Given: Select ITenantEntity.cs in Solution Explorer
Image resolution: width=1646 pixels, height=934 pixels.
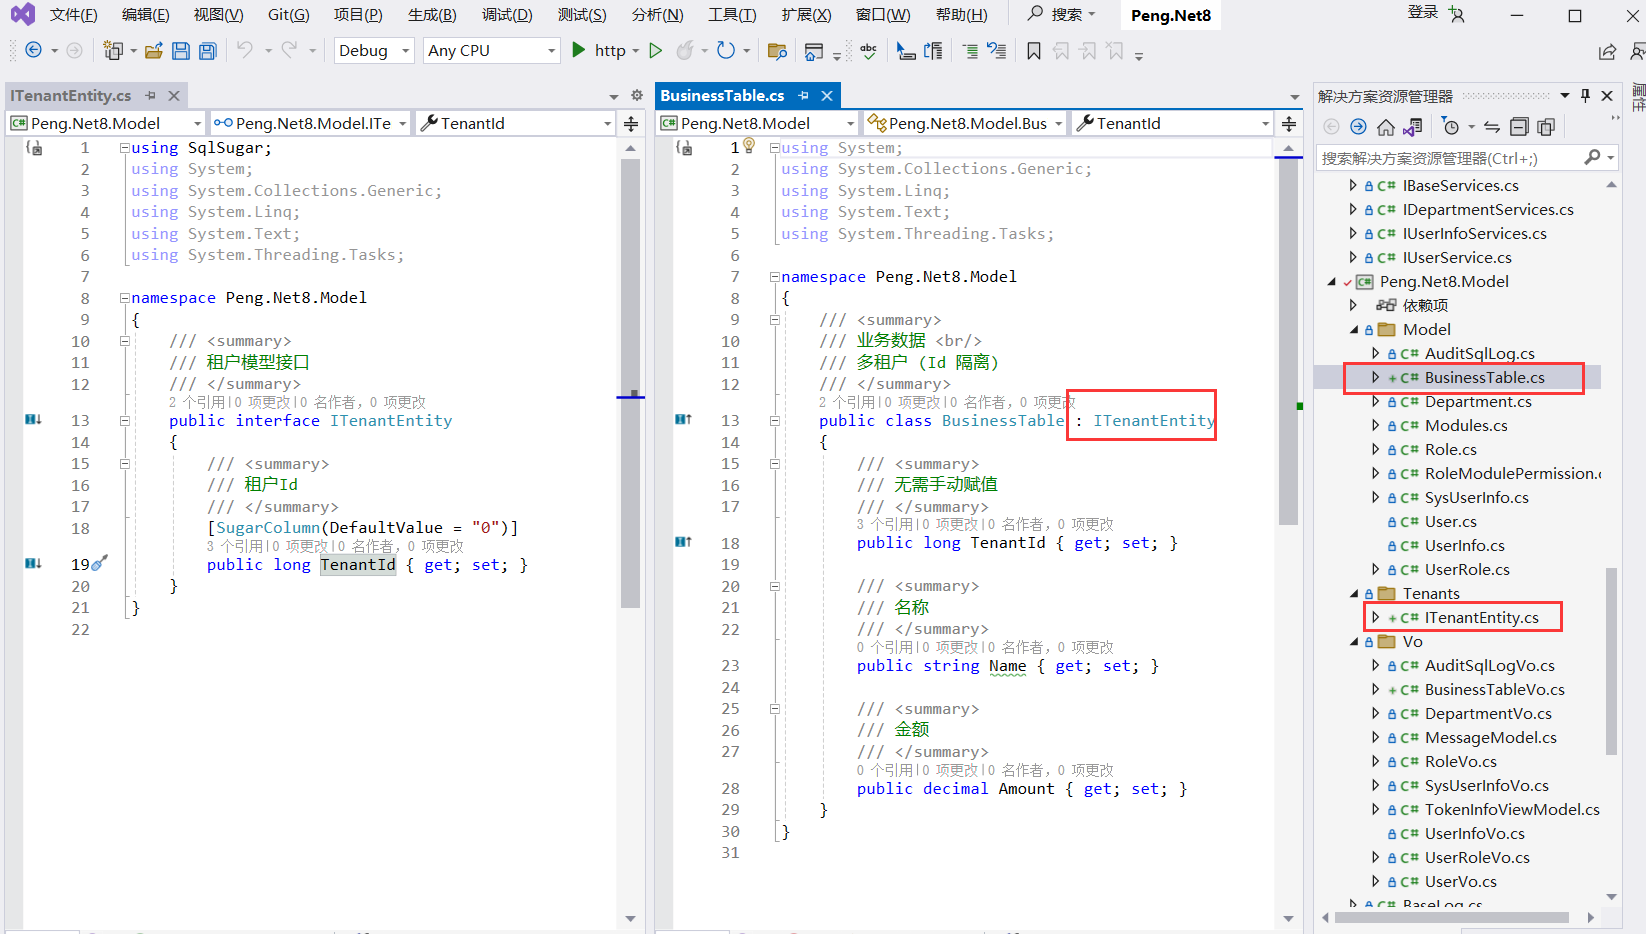Looking at the screenshot, I should coord(1481,618).
